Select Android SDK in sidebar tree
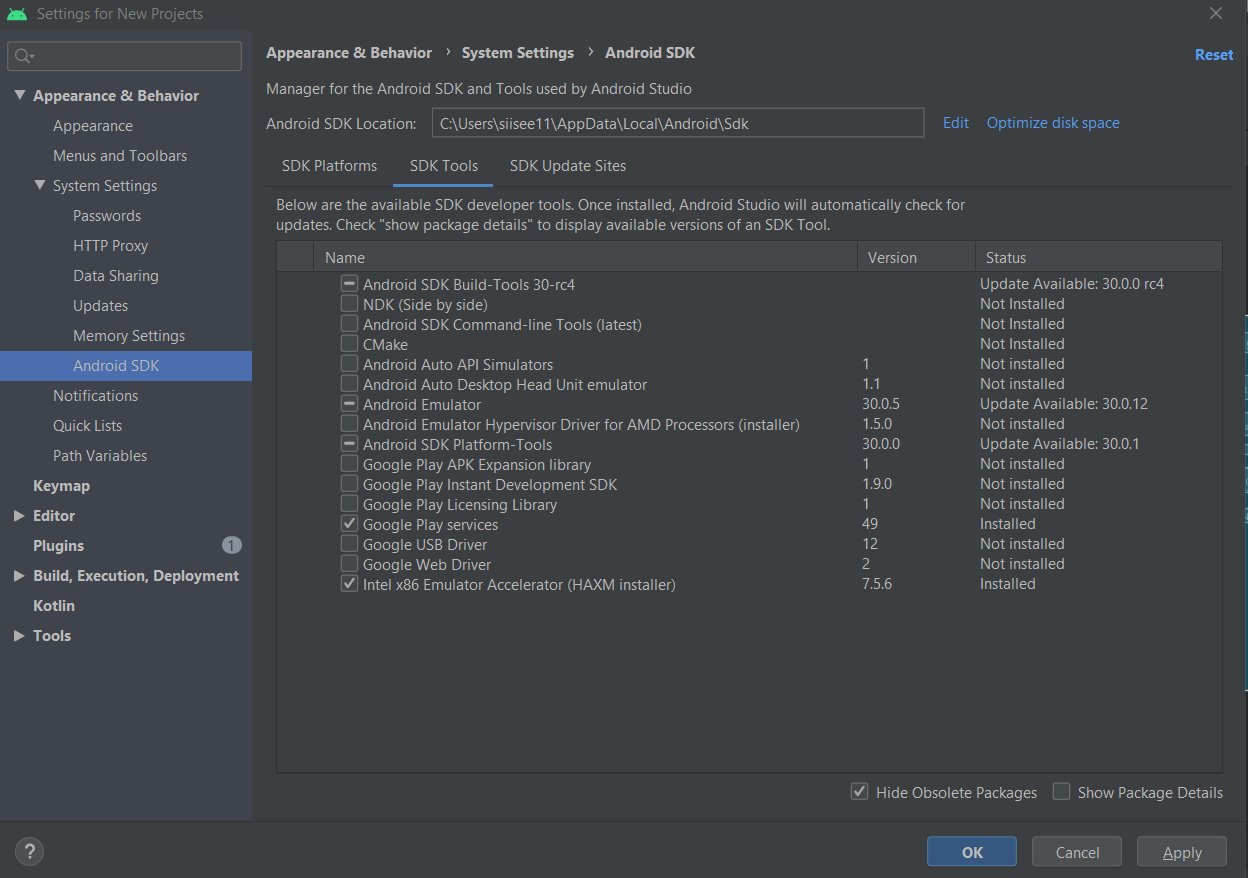Image resolution: width=1248 pixels, height=878 pixels. [x=126, y=365]
